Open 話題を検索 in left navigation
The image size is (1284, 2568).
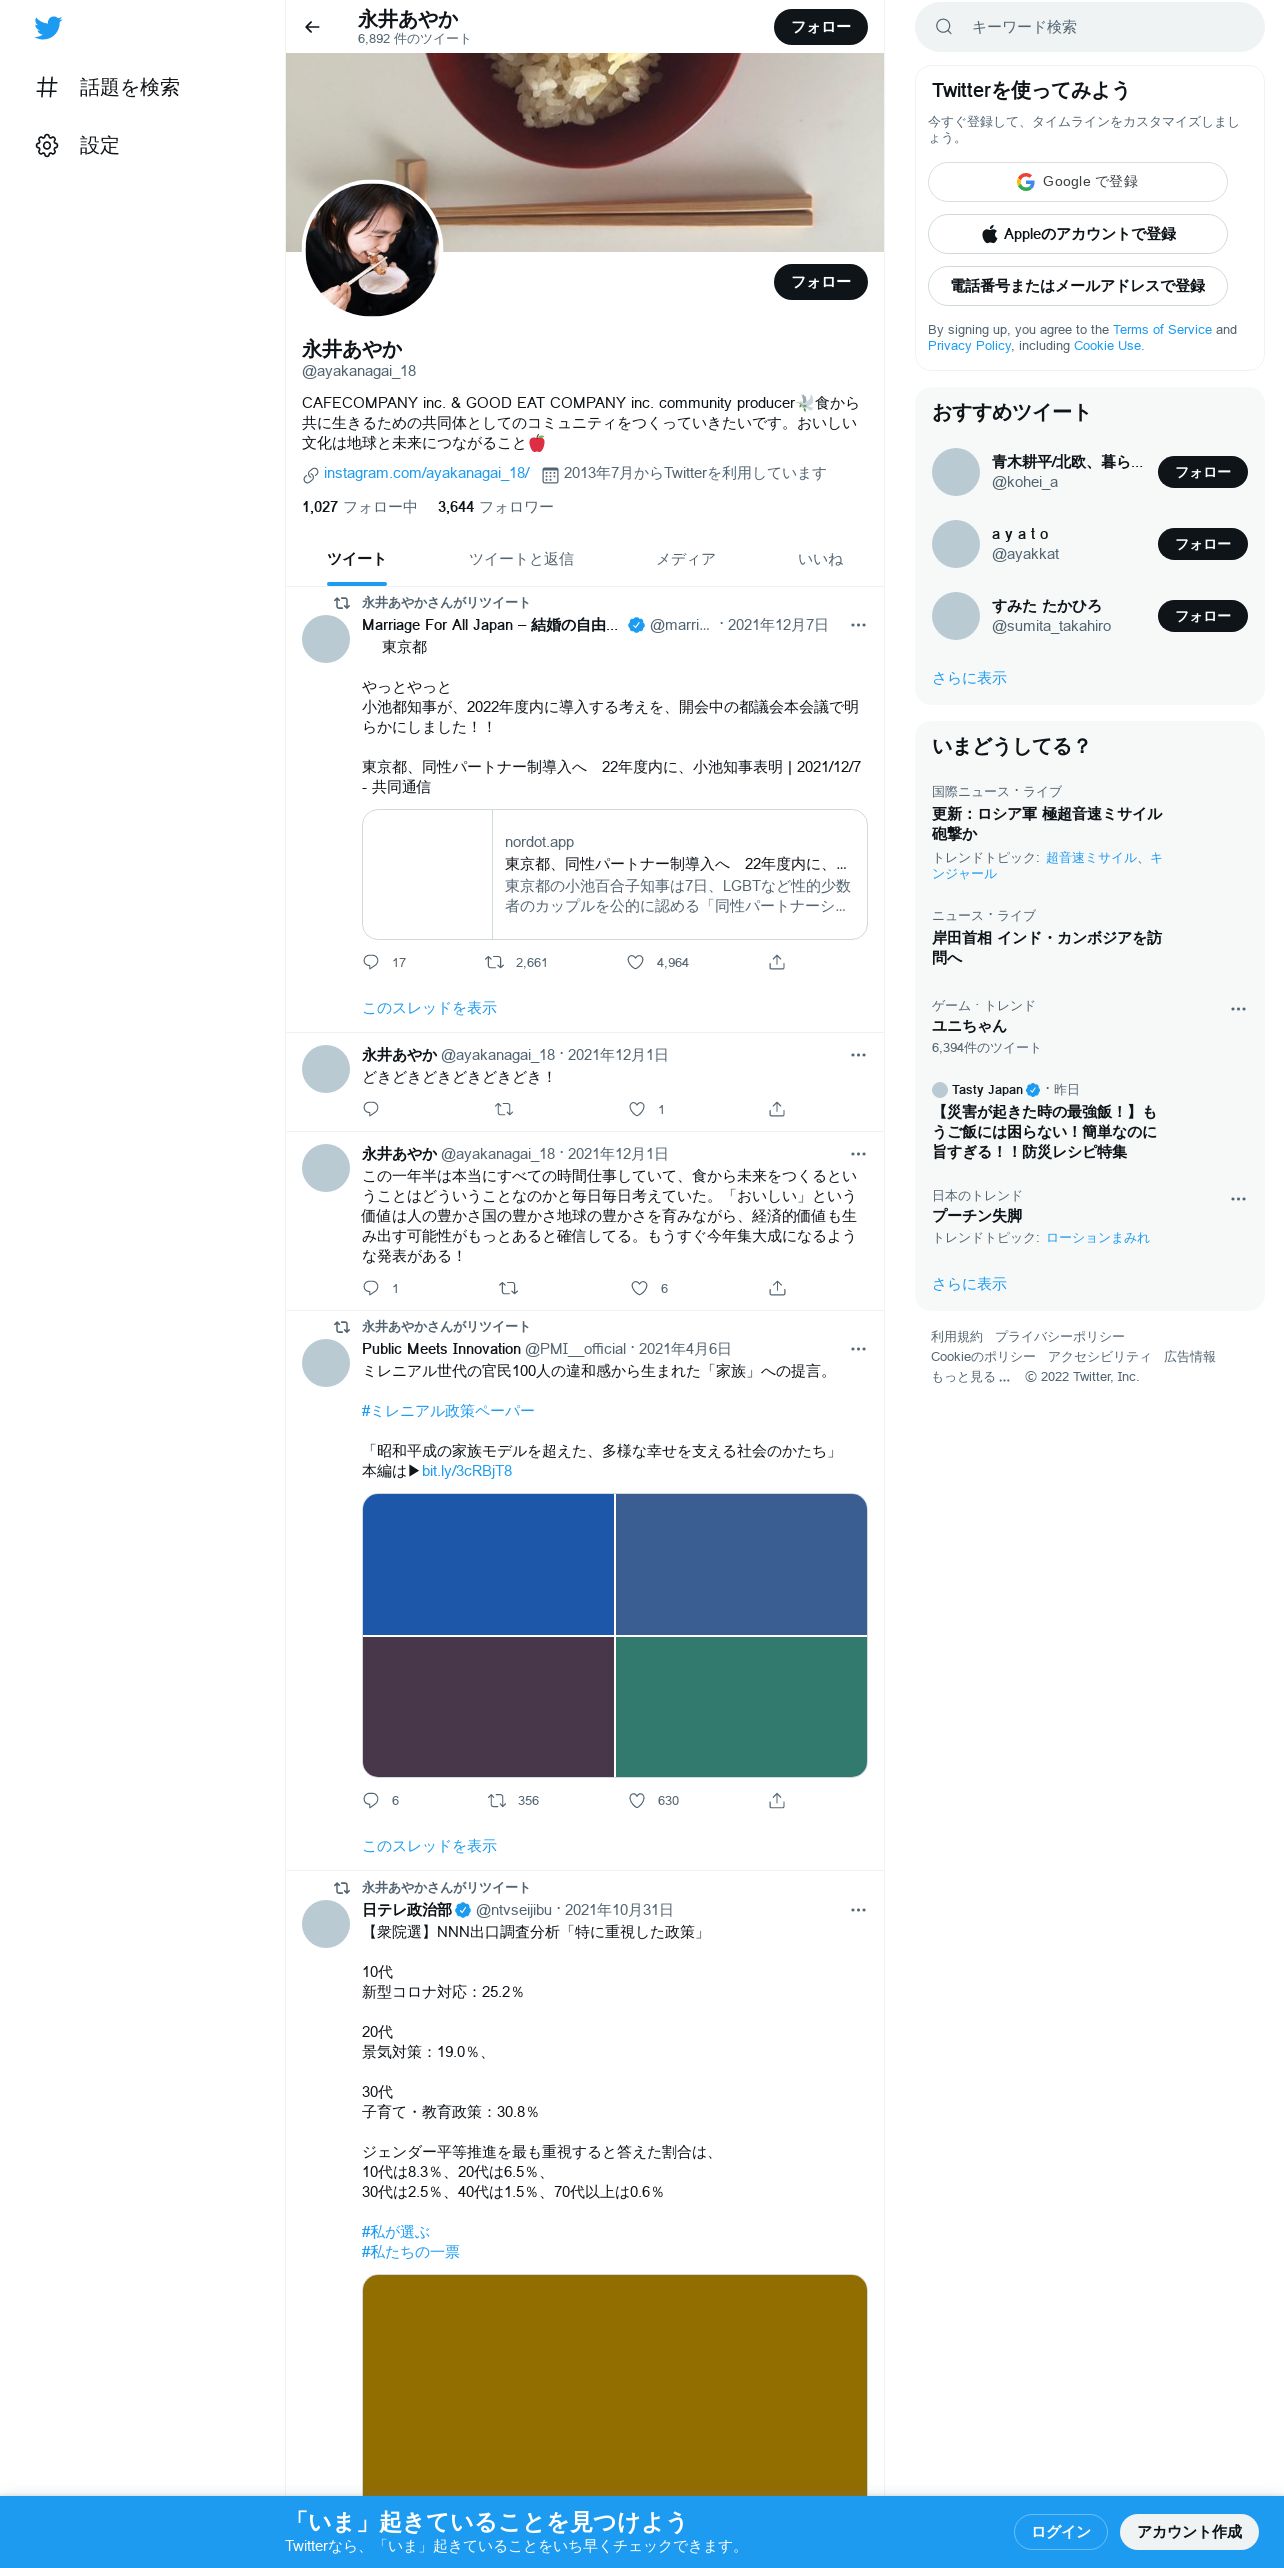point(108,87)
